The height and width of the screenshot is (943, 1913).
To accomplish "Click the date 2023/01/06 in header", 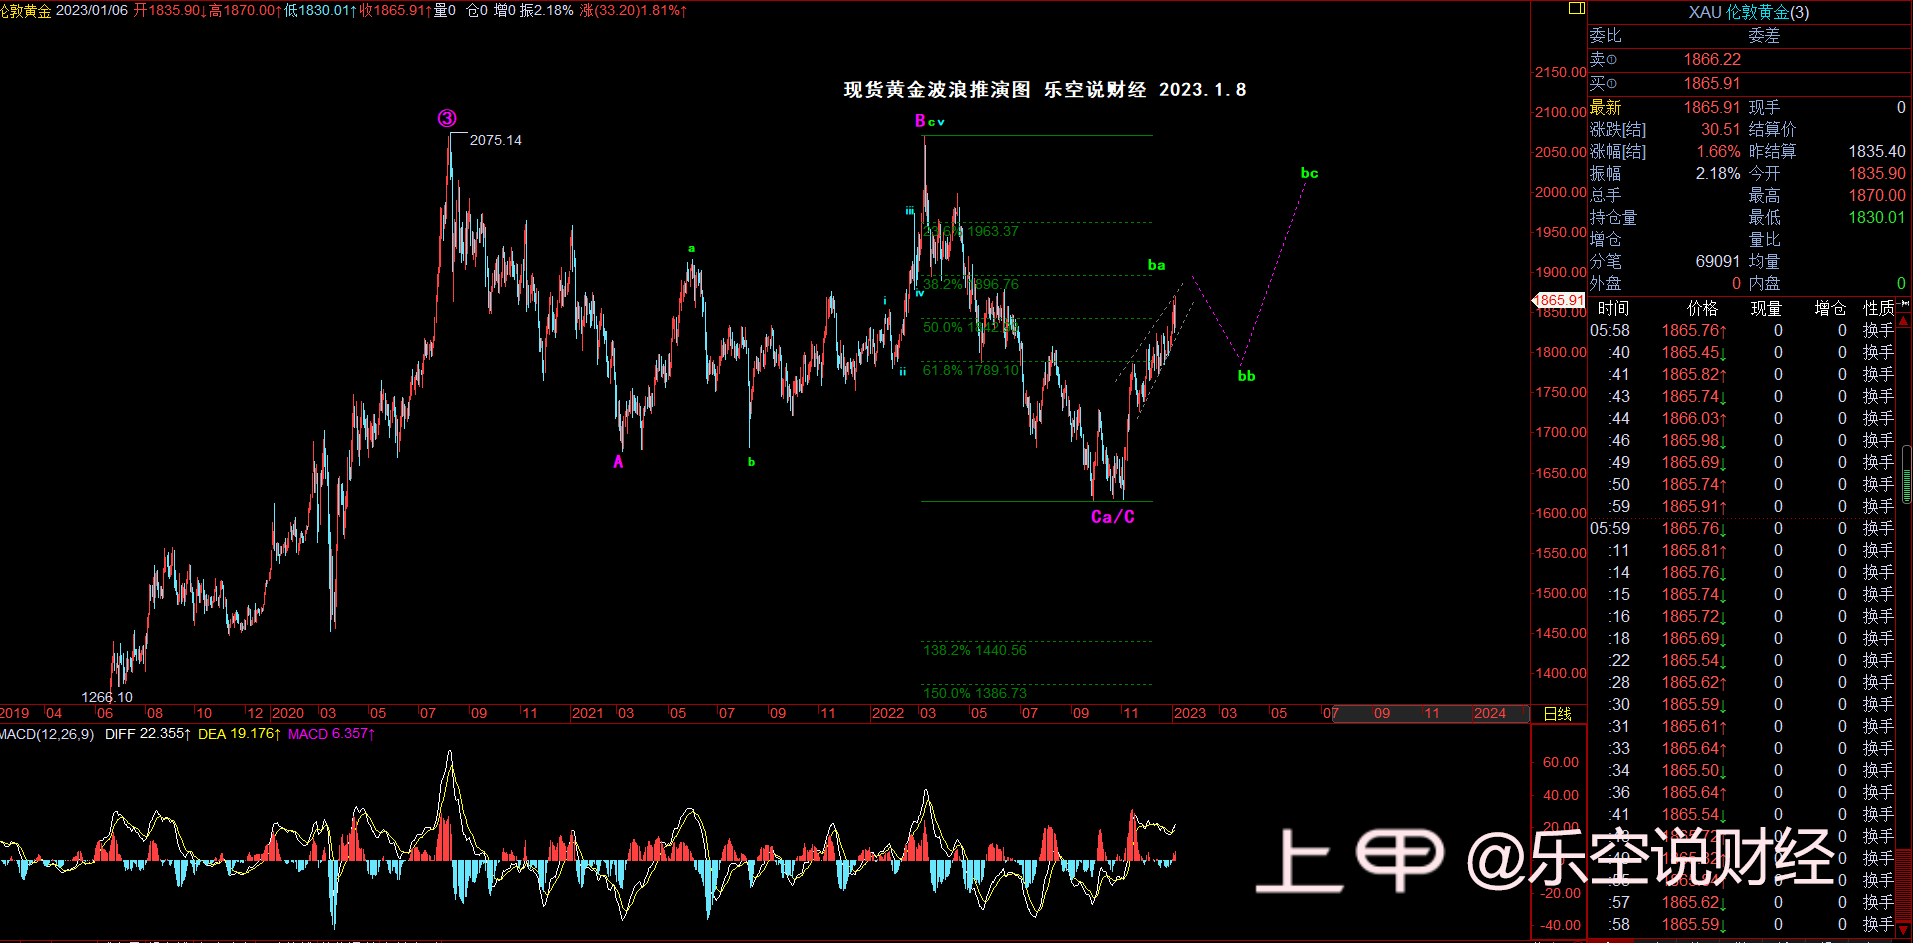I will coord(92,10).
